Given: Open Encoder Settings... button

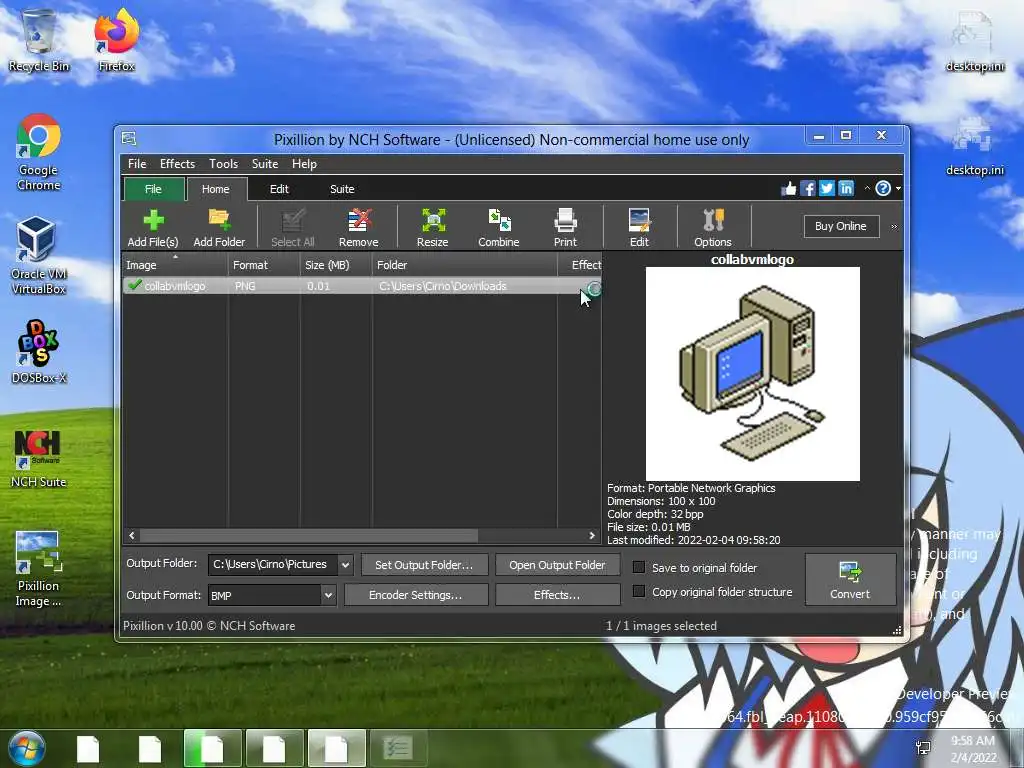Looking at the screenshot, I should [415, 595].
